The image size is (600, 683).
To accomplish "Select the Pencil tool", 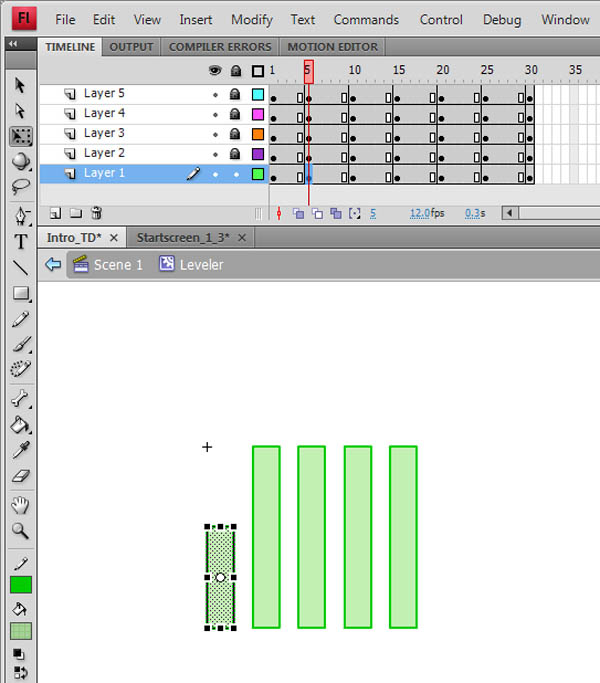I will [20, 319].
